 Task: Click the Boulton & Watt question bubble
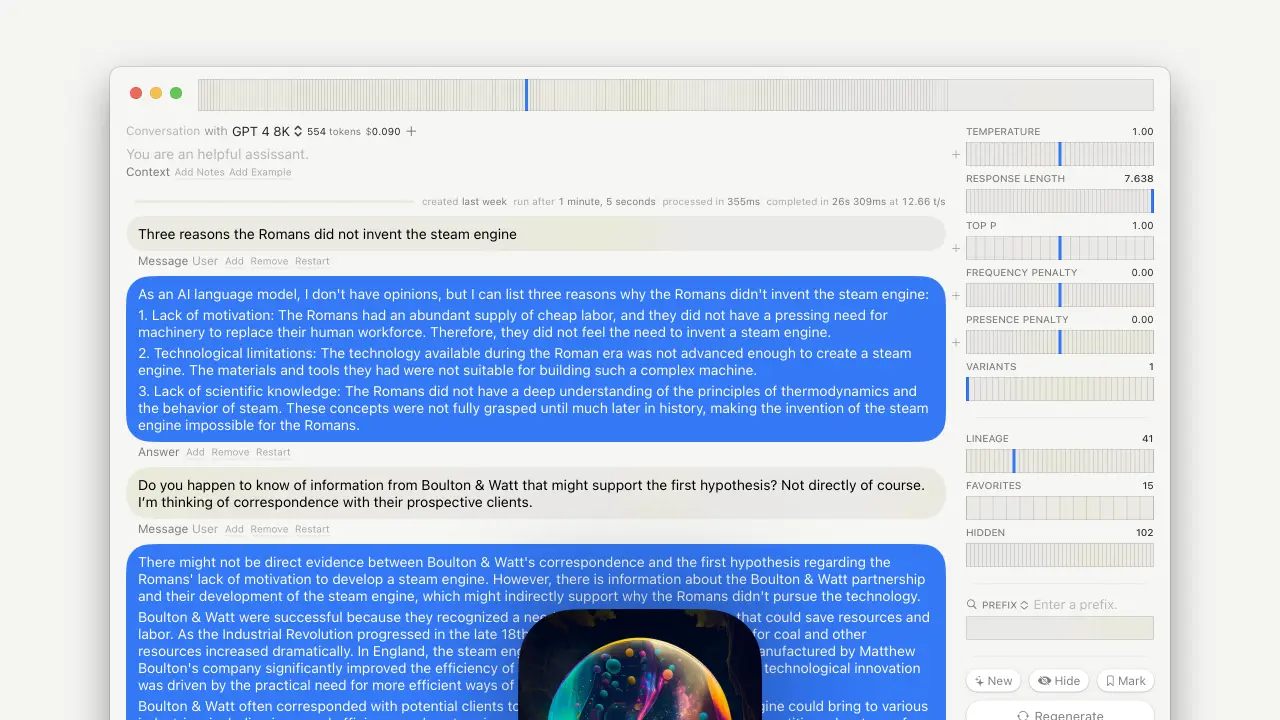click(536, 493)
